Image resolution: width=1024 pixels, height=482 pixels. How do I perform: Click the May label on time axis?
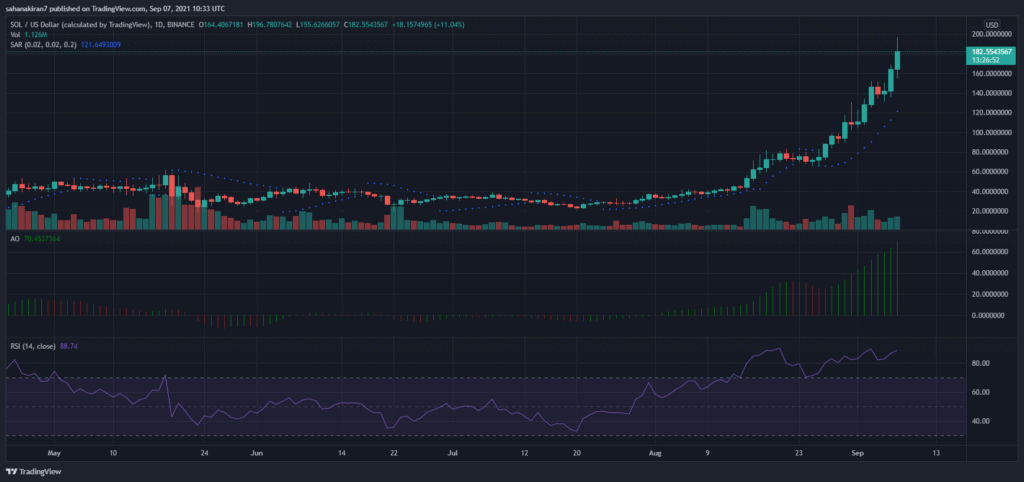tap(54, 452)
